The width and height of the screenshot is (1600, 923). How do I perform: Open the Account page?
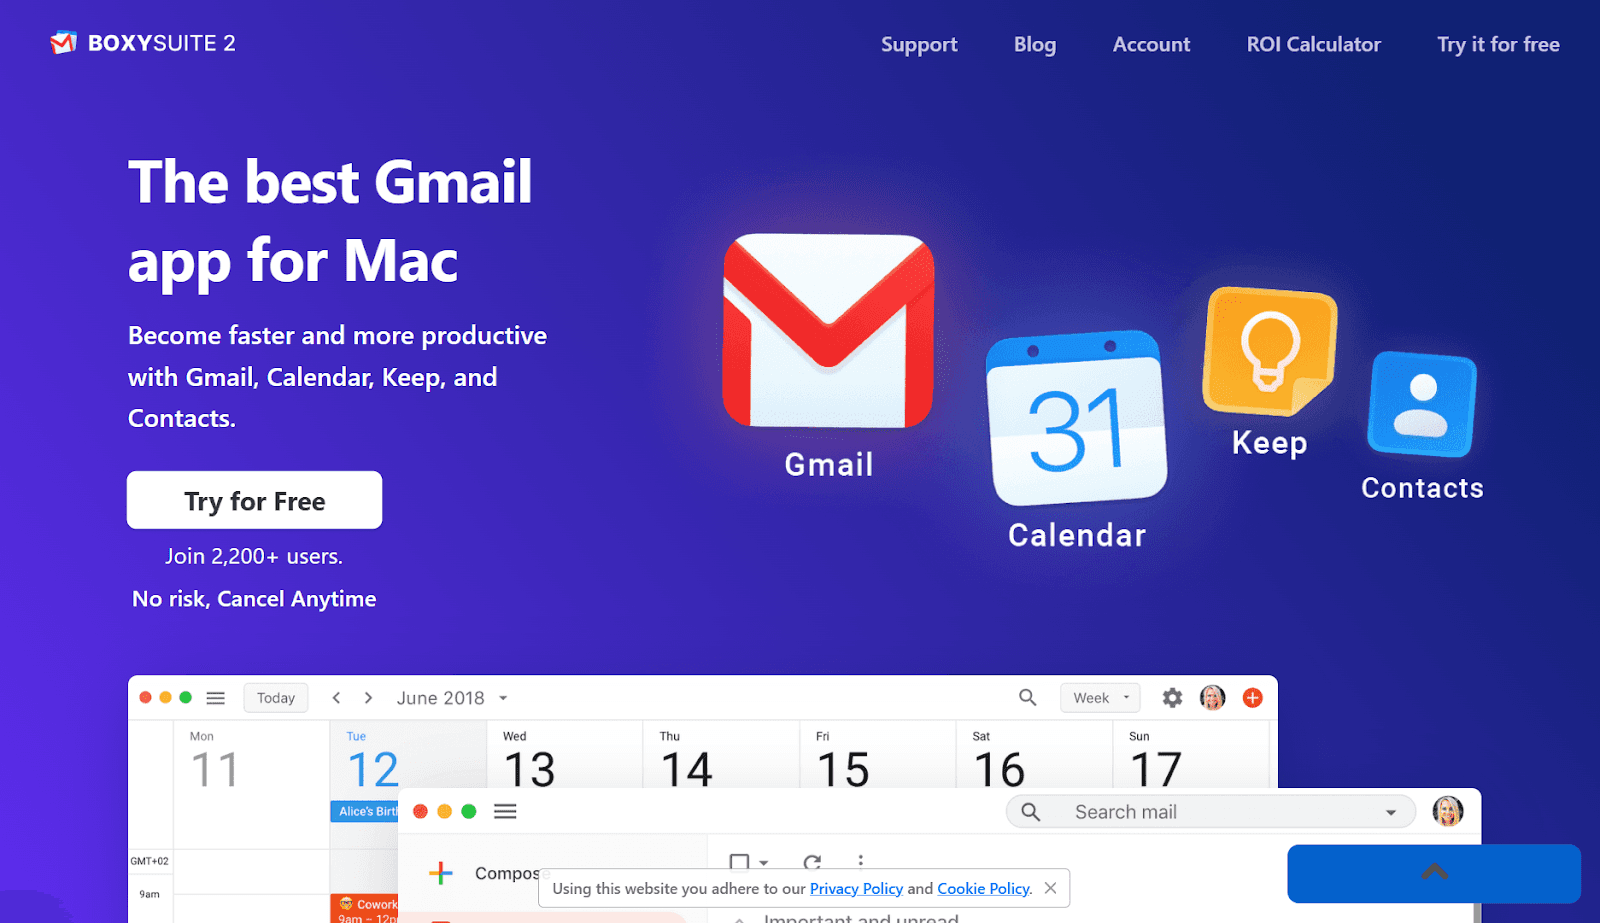(1151, 44)
